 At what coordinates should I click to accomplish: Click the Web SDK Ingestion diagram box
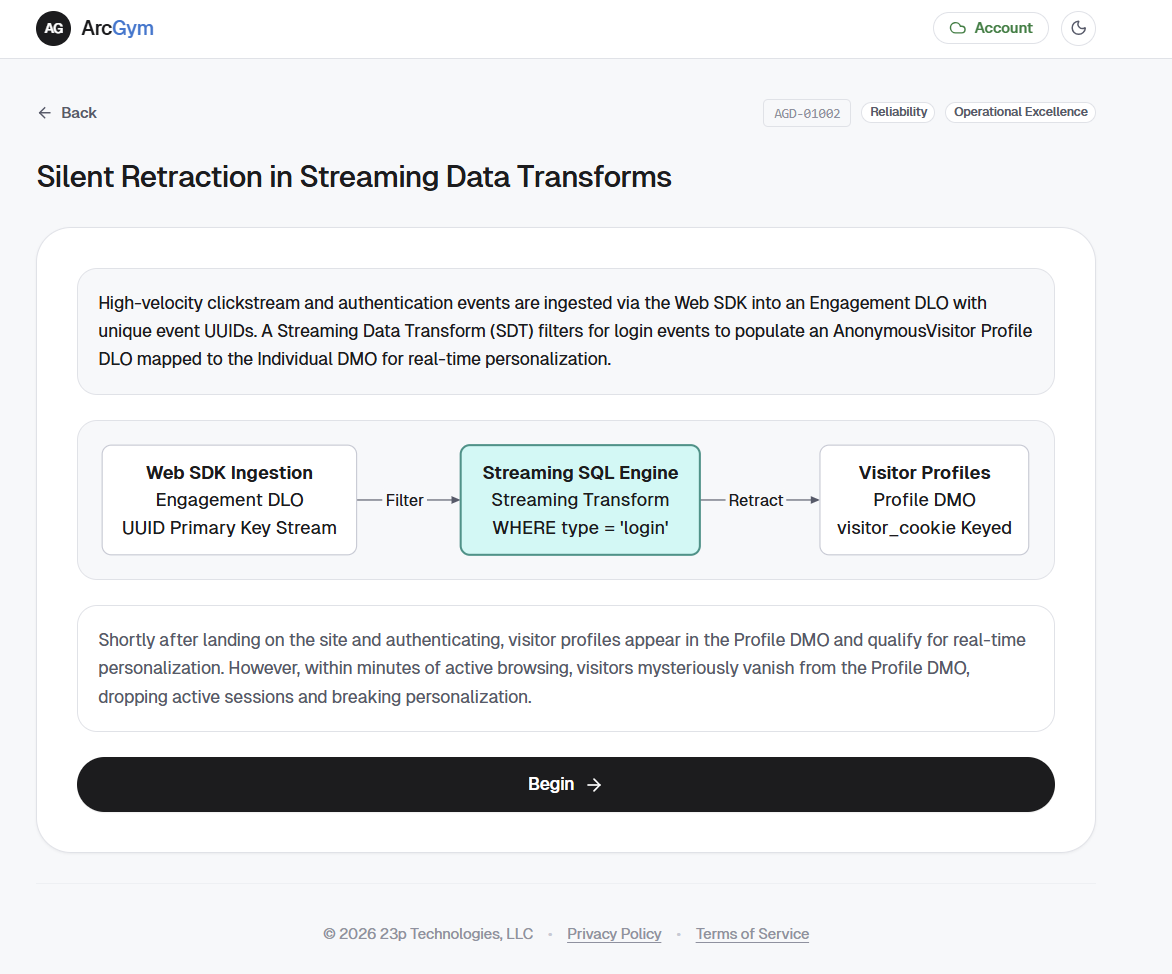229,500
